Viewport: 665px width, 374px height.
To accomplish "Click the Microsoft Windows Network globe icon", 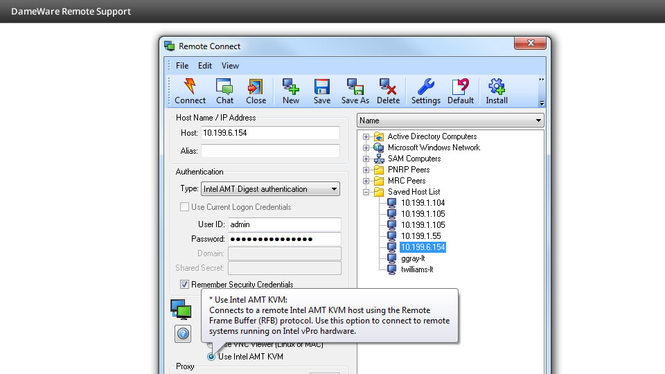I will click(x=379, y=148).
